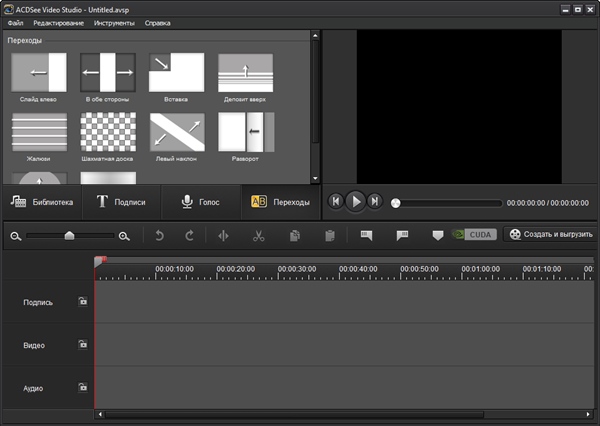Screen dimensions: 600x426
Task: Skip to previous frame in the player
Action: tap(336, 201)
